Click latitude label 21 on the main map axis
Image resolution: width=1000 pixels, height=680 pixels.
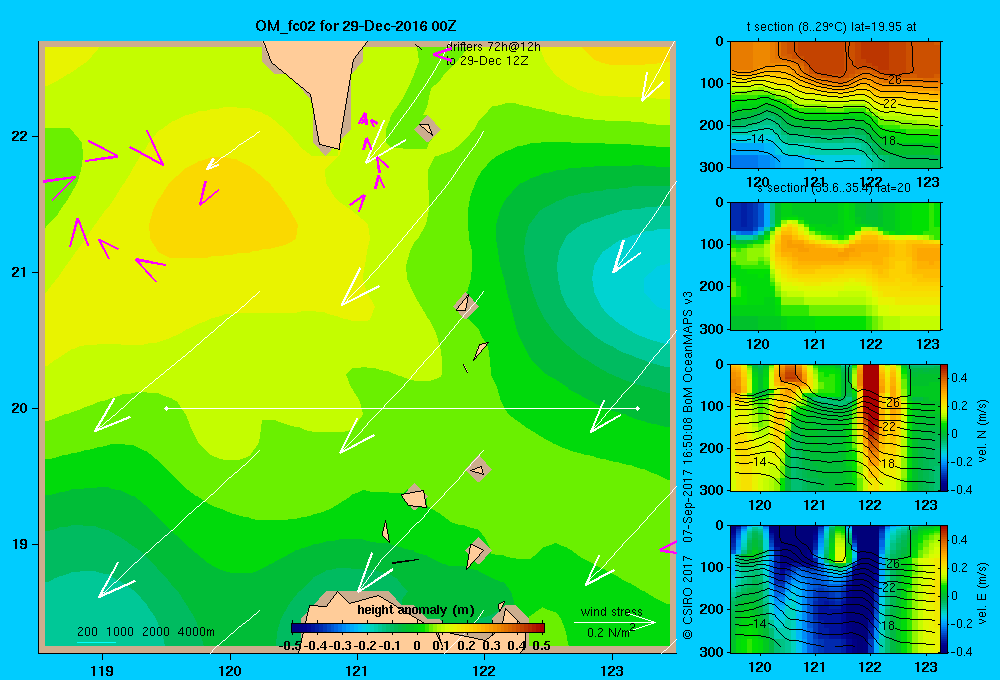click(20, 272)
